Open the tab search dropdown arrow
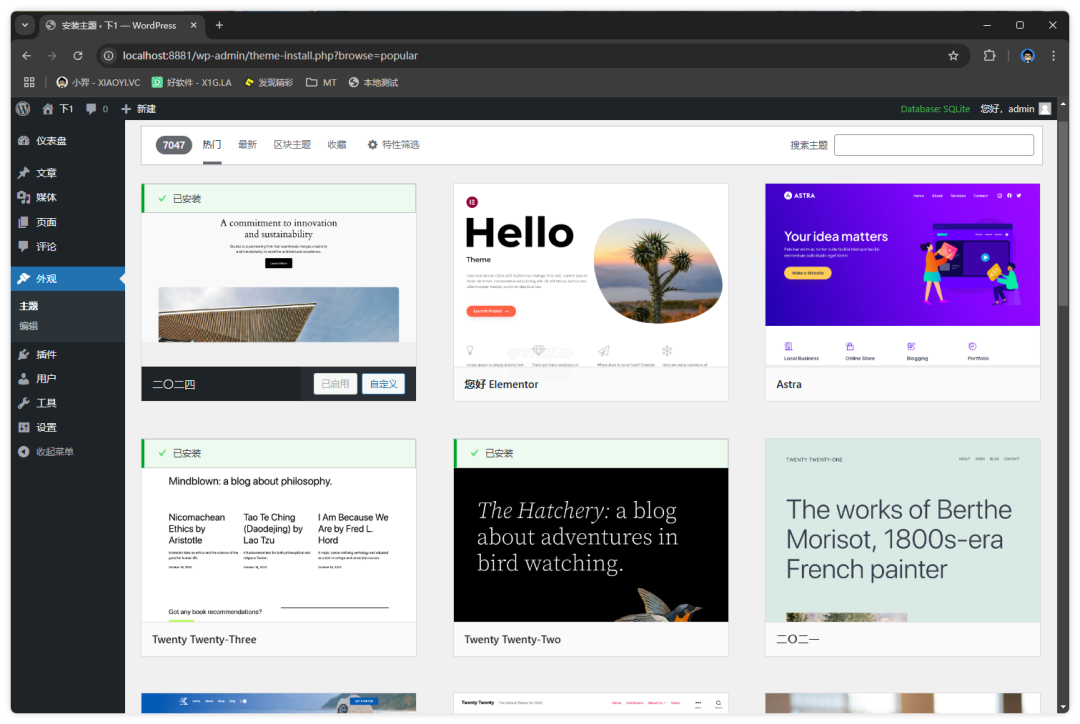The width and height of the screenshot is (1080, 724). tap(25, 25)
